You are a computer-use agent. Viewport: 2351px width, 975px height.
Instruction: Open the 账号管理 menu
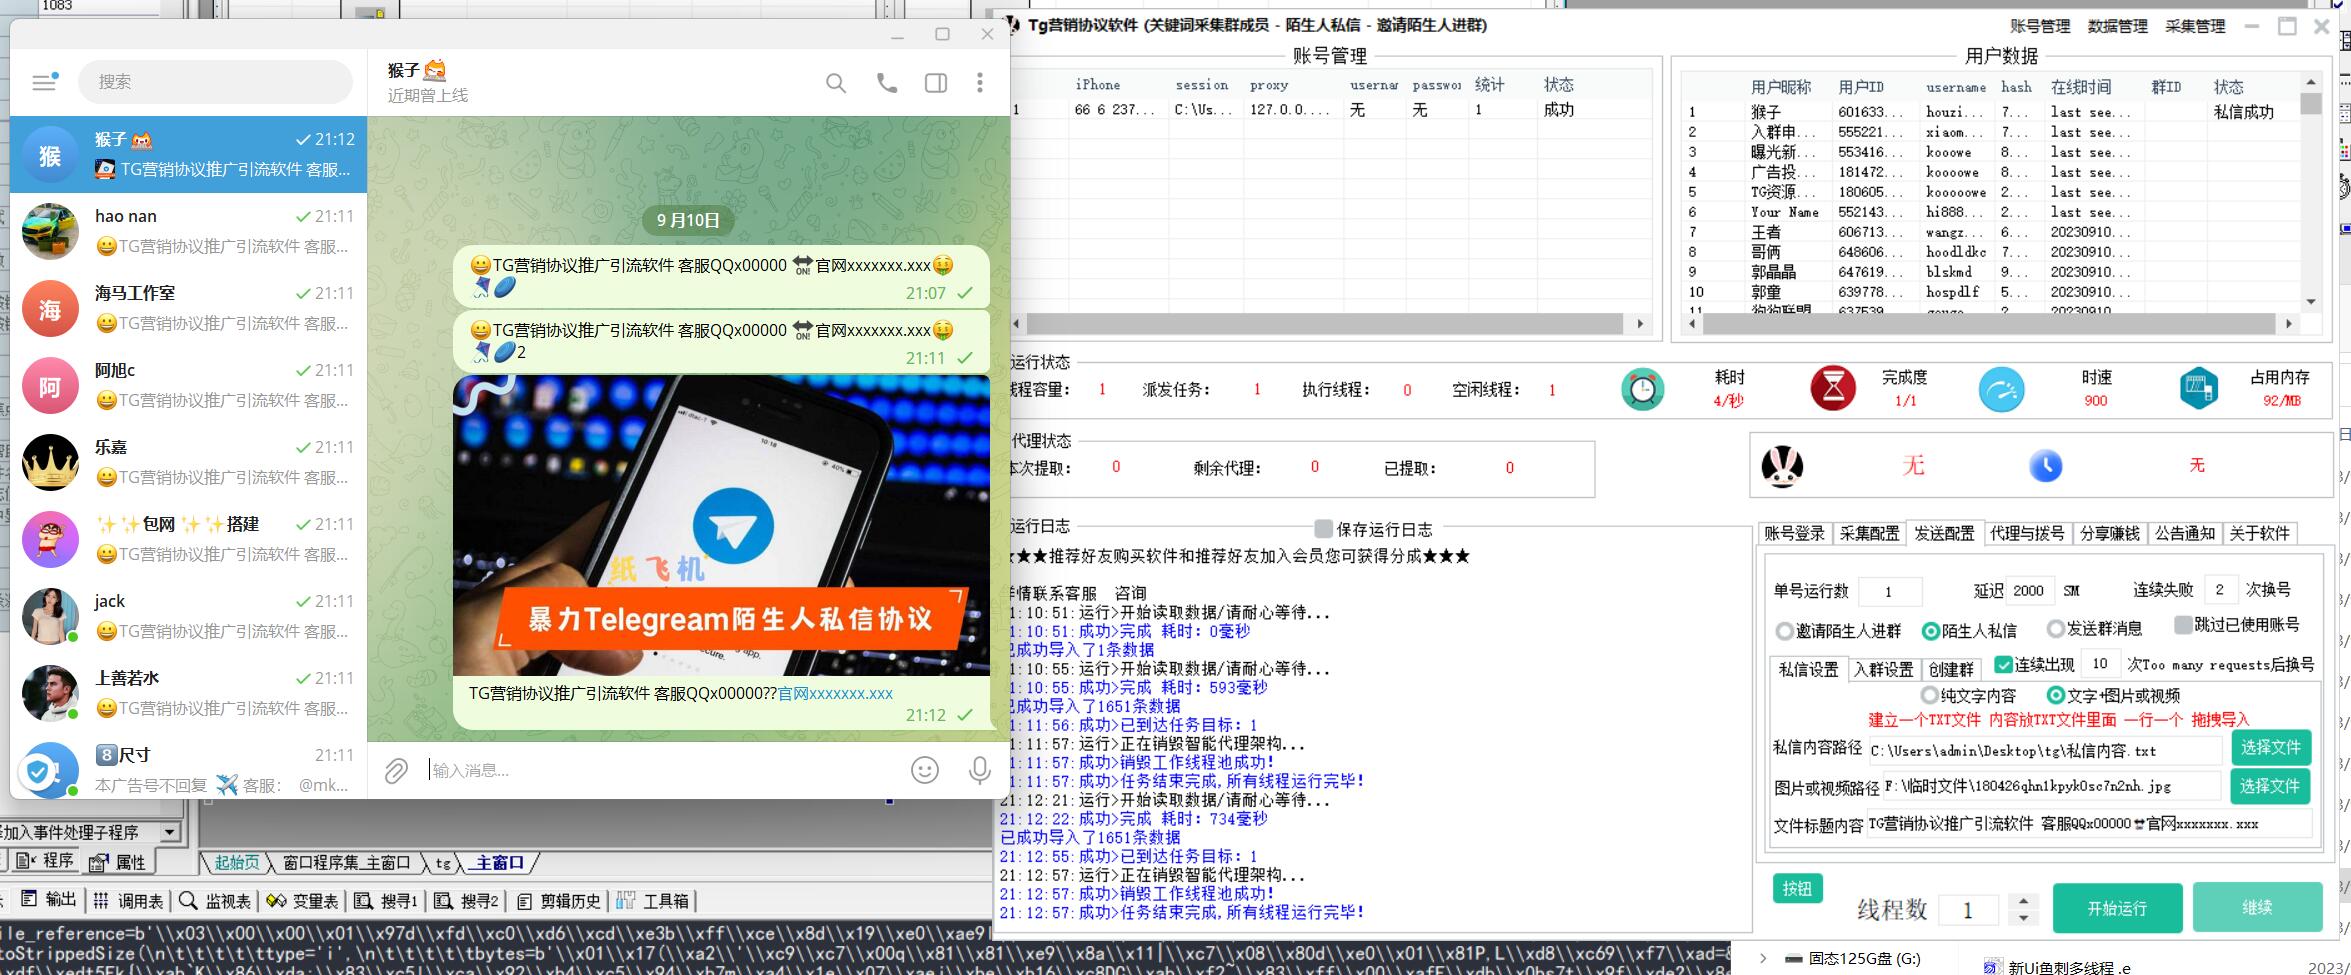[x=2040, y=27]
